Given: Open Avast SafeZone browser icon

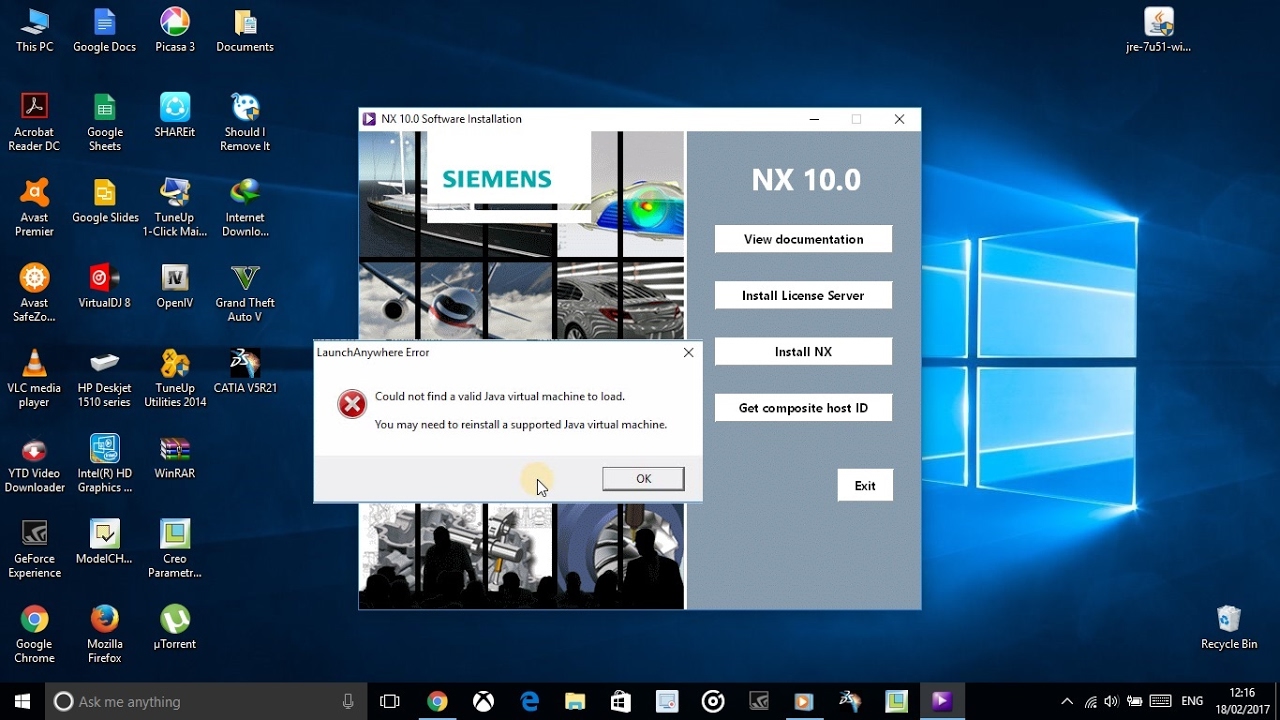Looking at the screenshot, I should click(34, 293).
